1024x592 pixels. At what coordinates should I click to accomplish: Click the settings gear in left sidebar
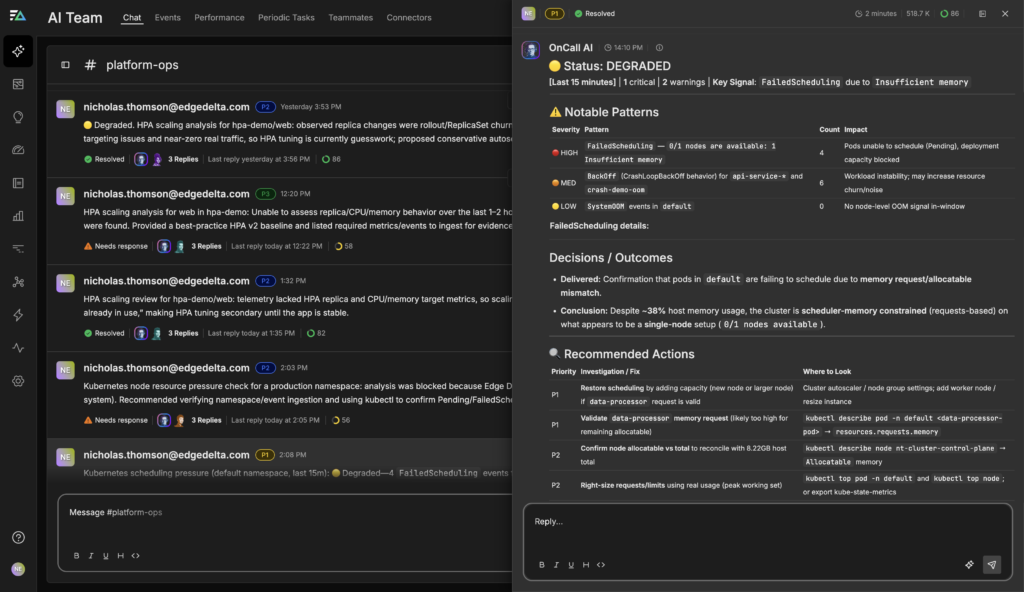(18, 381)
